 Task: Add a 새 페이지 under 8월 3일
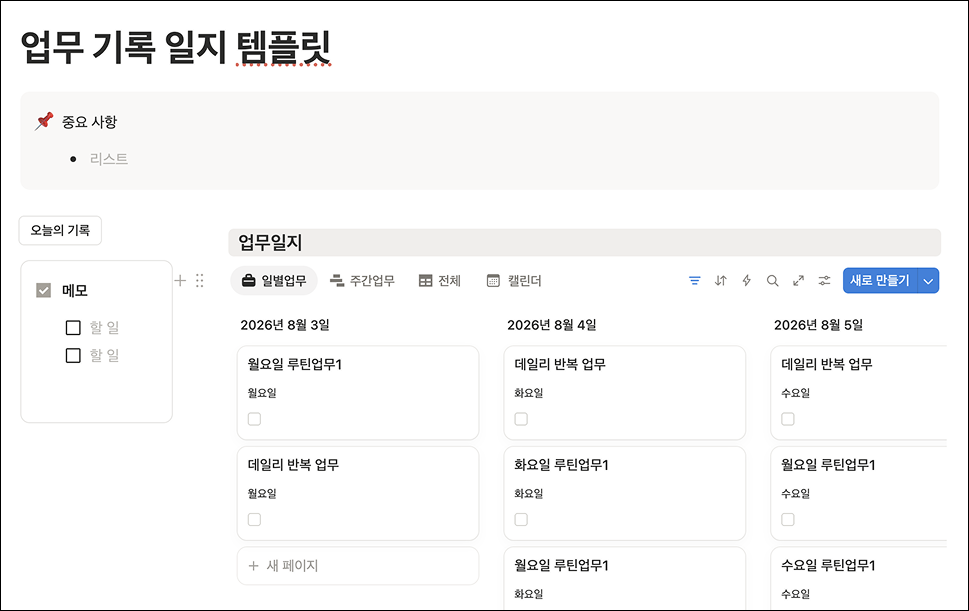click(x=358, y=565)
